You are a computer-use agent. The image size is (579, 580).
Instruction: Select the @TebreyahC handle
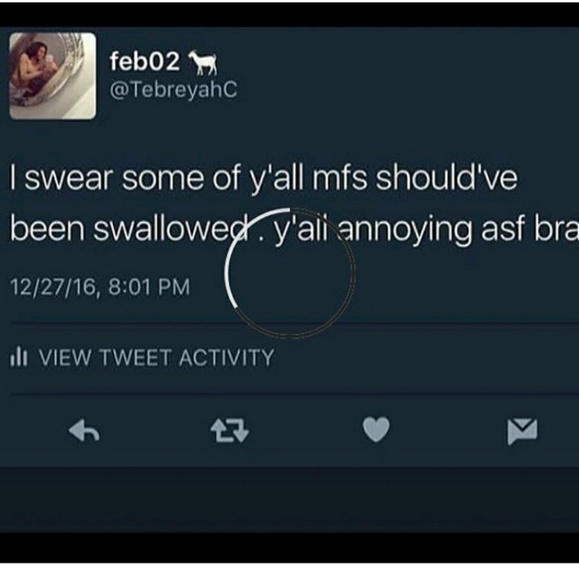173,90
